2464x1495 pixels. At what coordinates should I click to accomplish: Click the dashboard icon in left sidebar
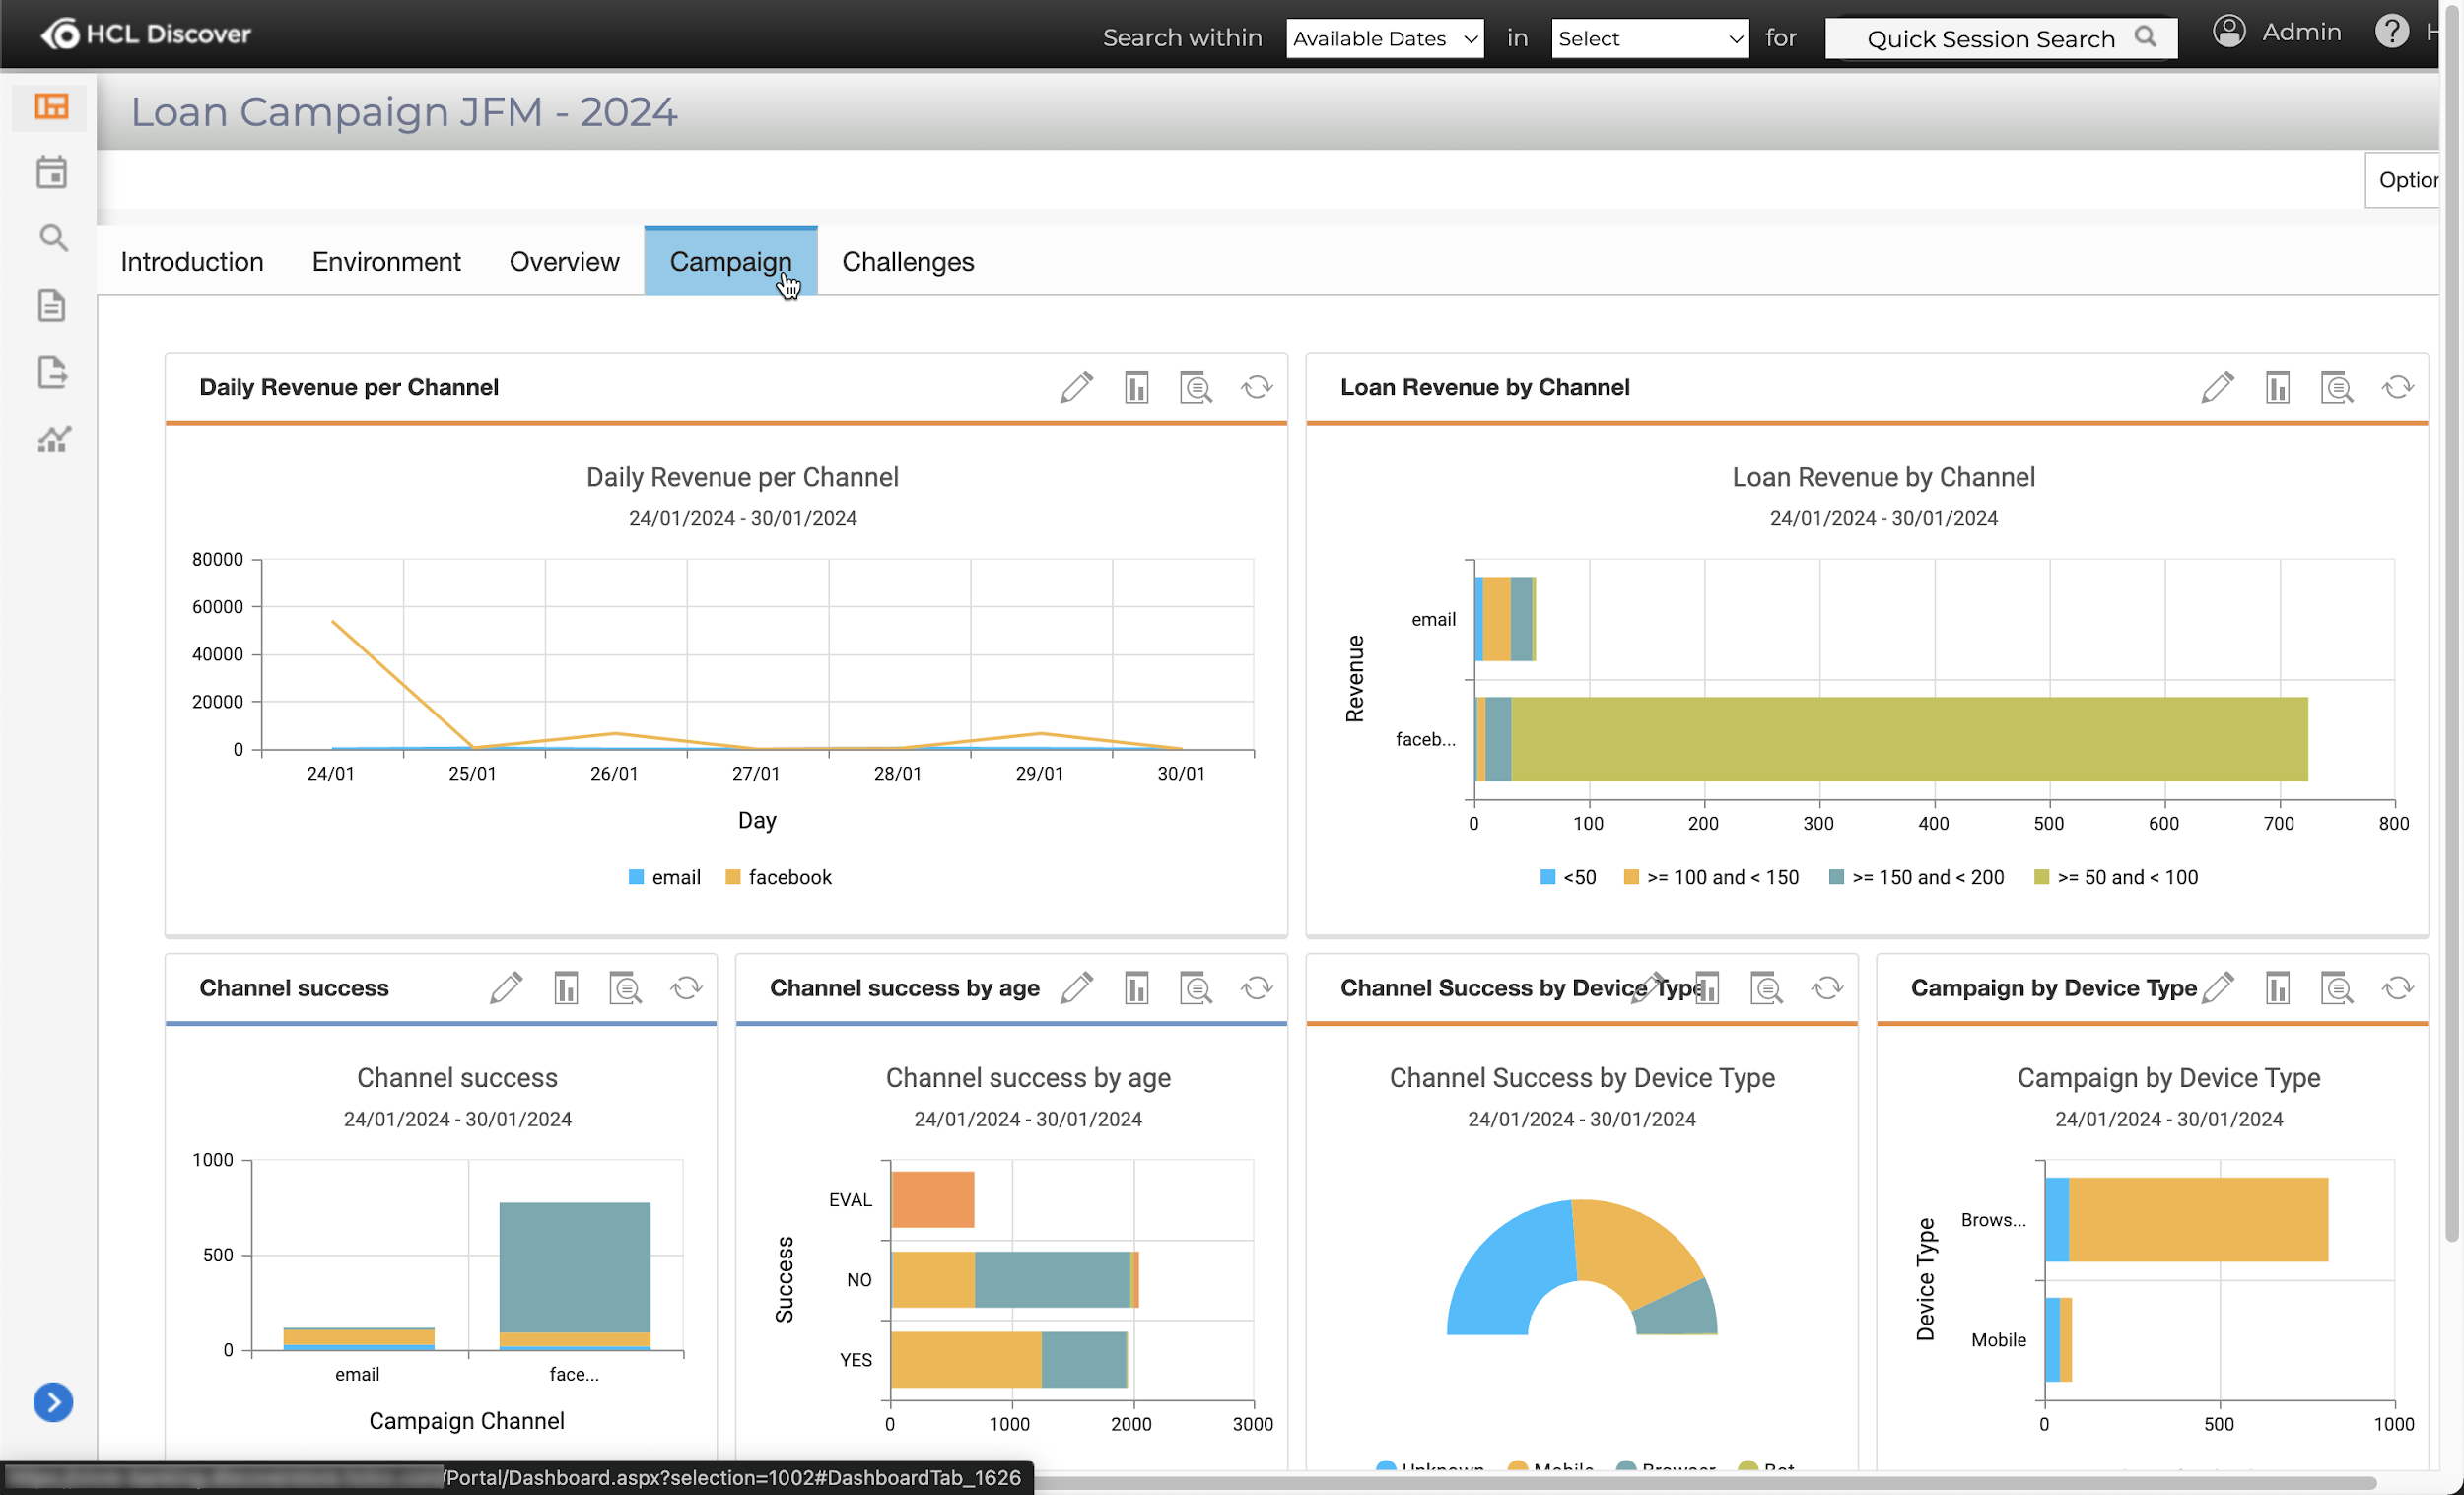52,106
